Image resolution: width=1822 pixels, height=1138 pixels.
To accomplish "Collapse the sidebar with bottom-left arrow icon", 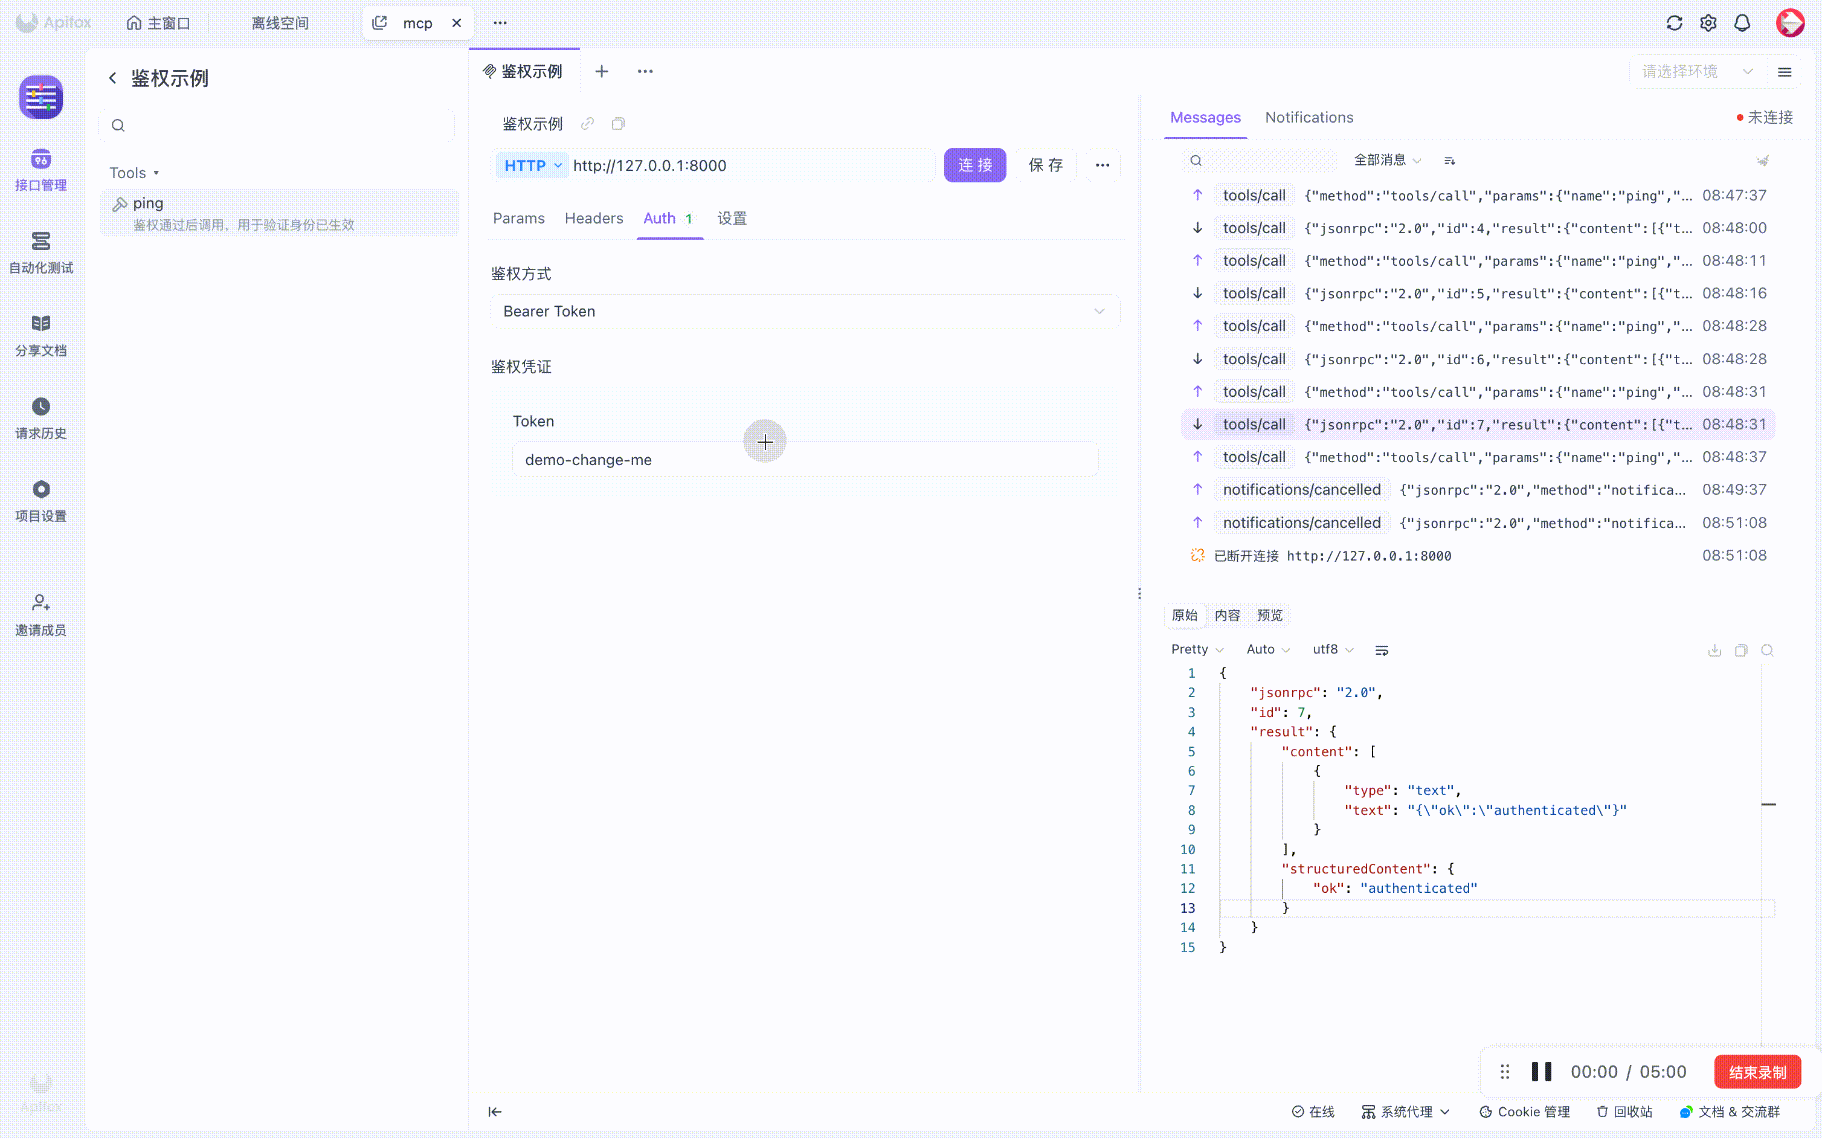I will [x=495, y=1112].
